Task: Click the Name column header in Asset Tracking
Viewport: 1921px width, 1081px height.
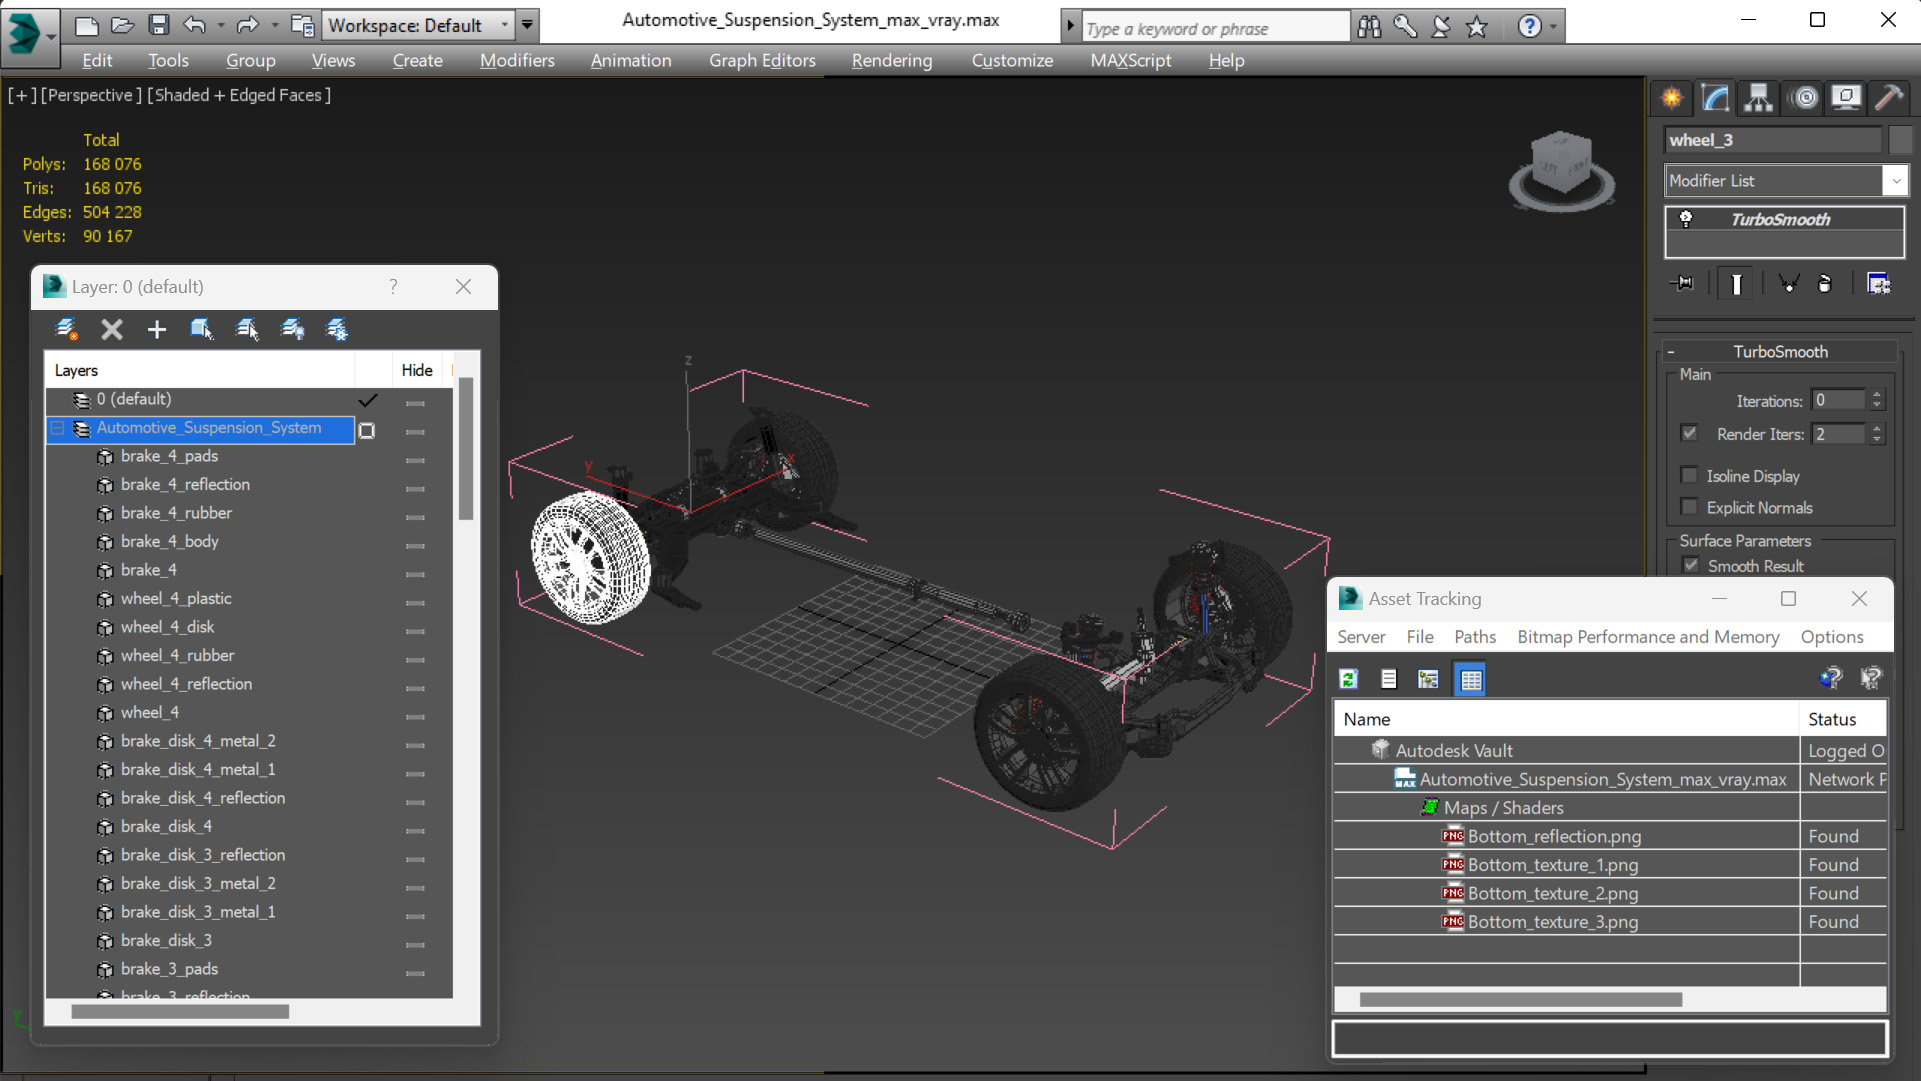Action: [x=1566, y=719]
